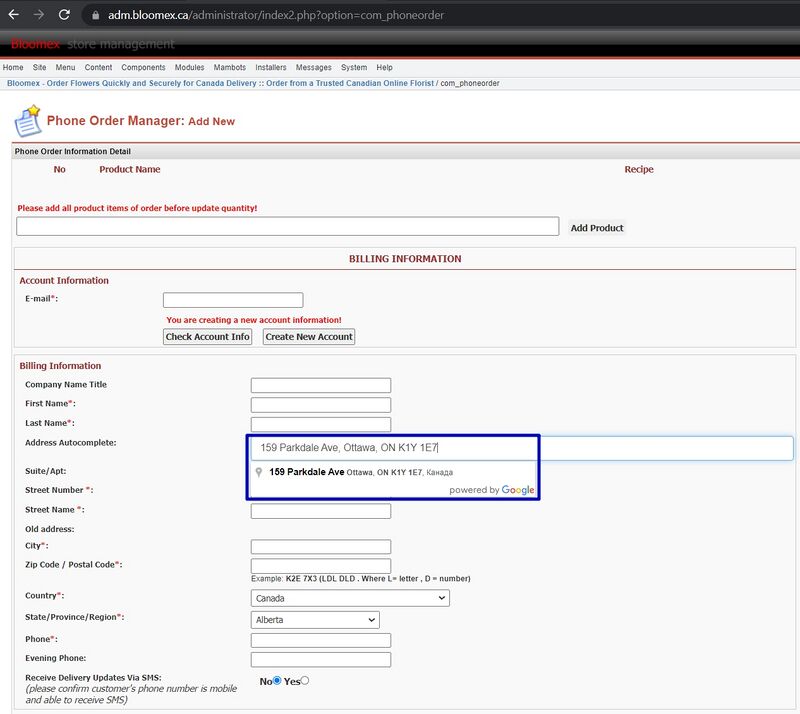The width and height of the screenshot is (800, 714).
Task: Open the Modules menu
Action: (x=189, y=67)
